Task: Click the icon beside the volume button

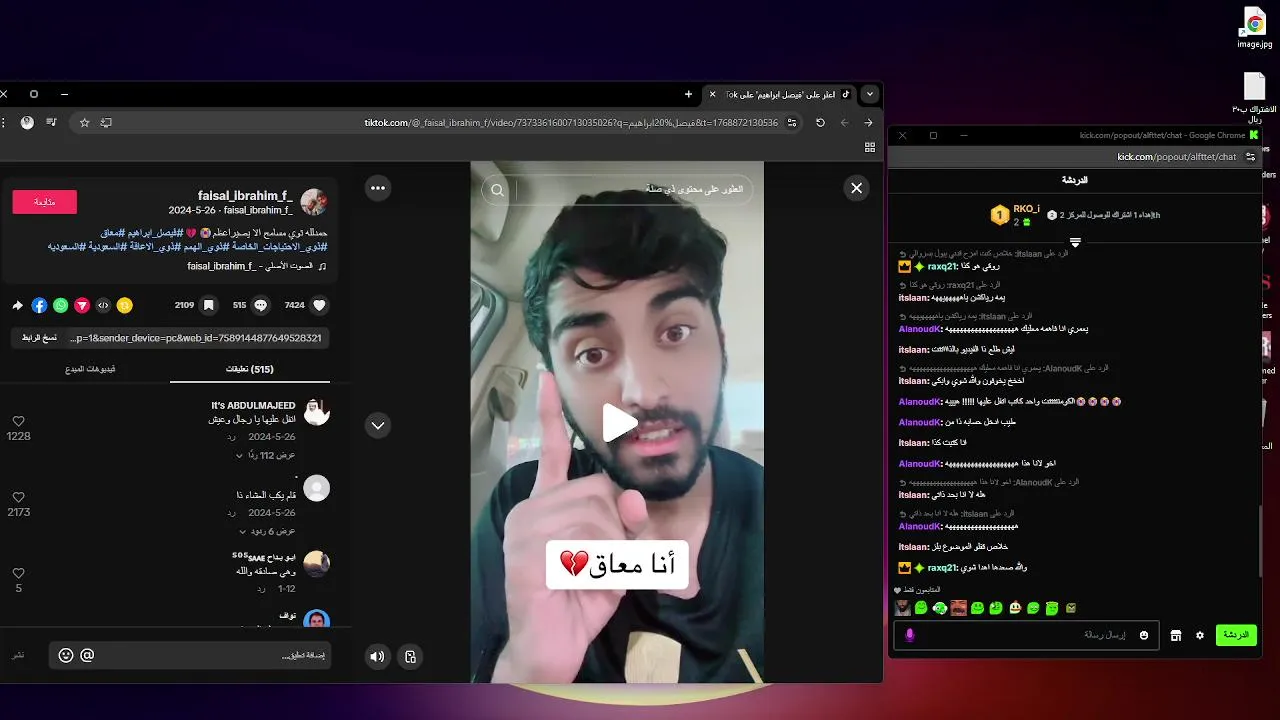Action: pyautogui.click(x=410, y=657)
